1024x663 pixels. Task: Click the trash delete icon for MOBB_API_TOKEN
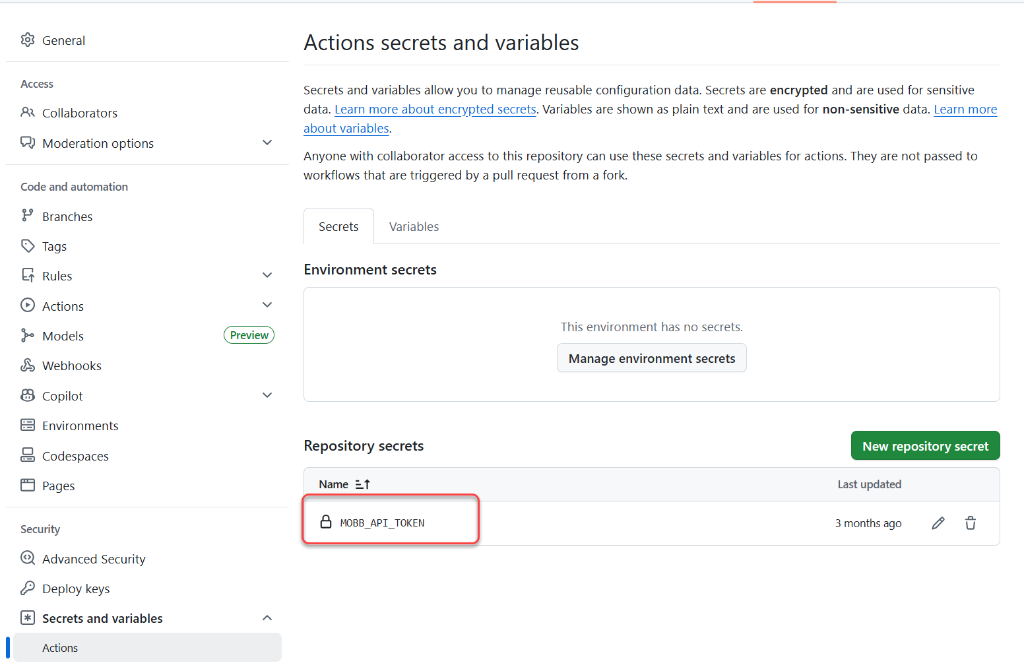pyautogui.click(x=970, y=523)
